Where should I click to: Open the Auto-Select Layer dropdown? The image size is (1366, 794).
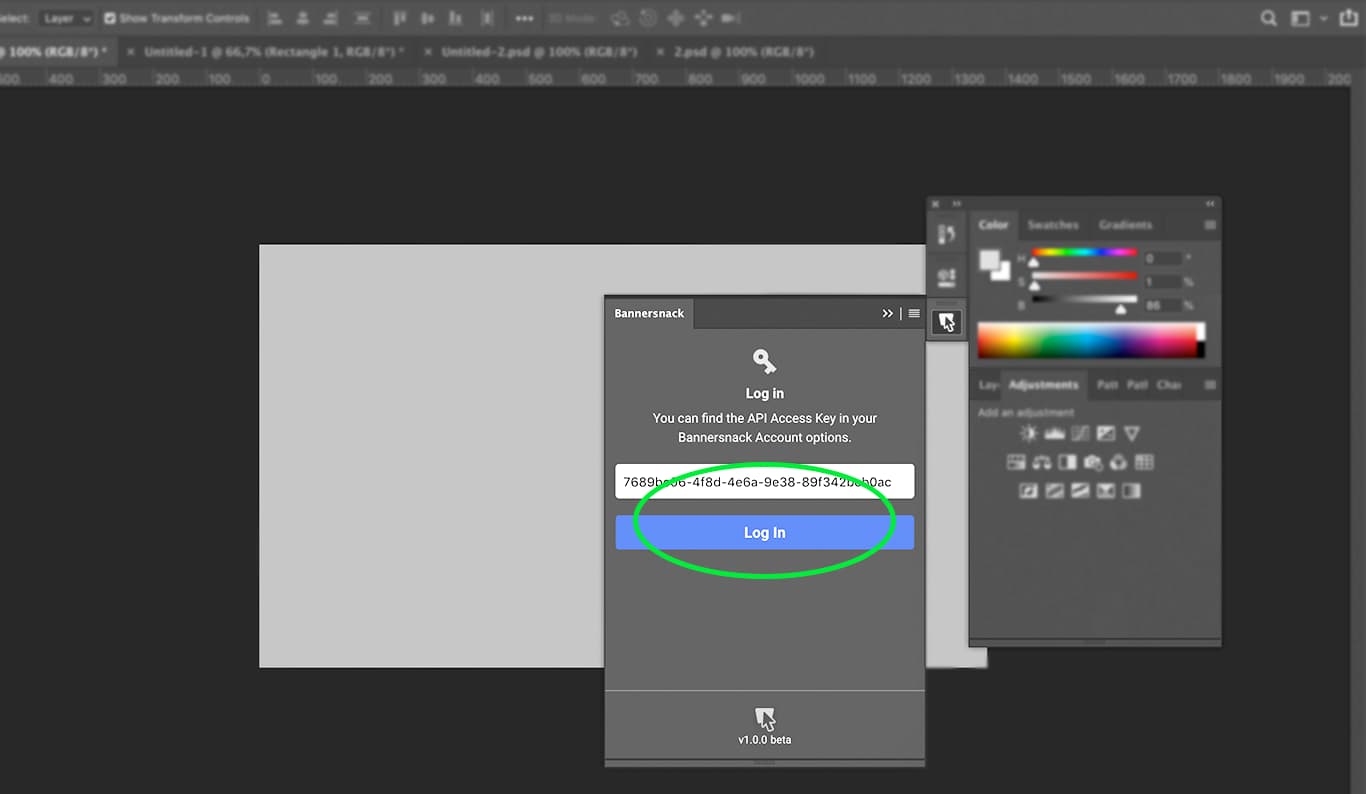pyautogui.click(x=67, y=18)
